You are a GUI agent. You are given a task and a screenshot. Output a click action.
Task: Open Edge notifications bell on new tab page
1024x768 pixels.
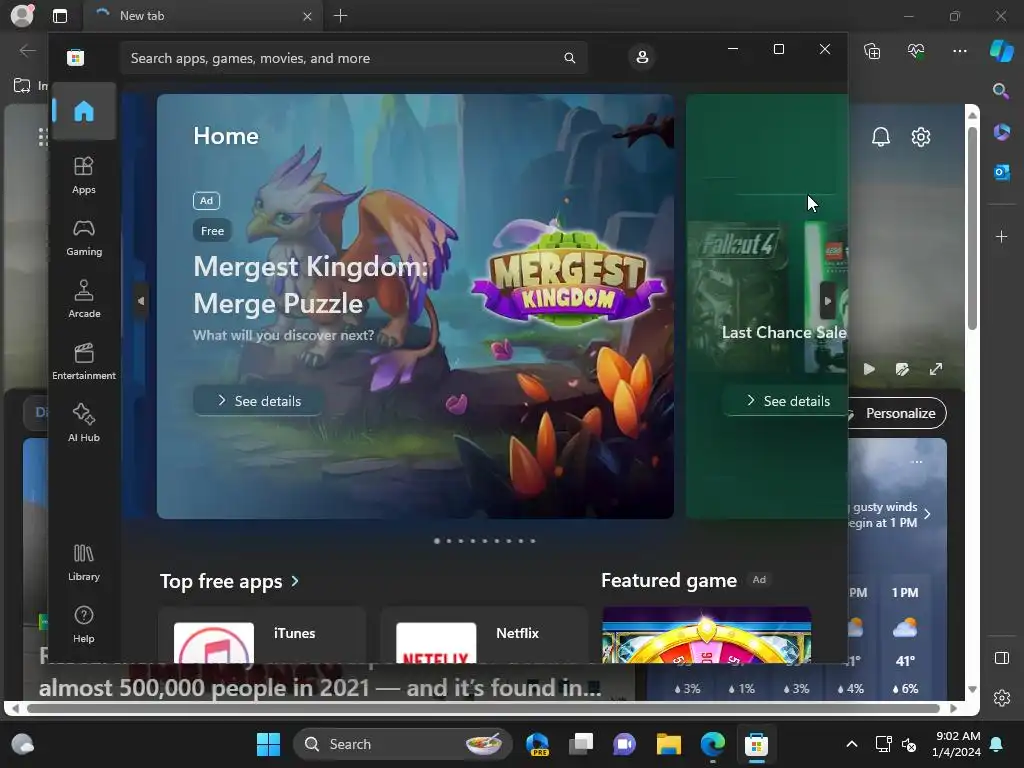click(x=881, y=136)
